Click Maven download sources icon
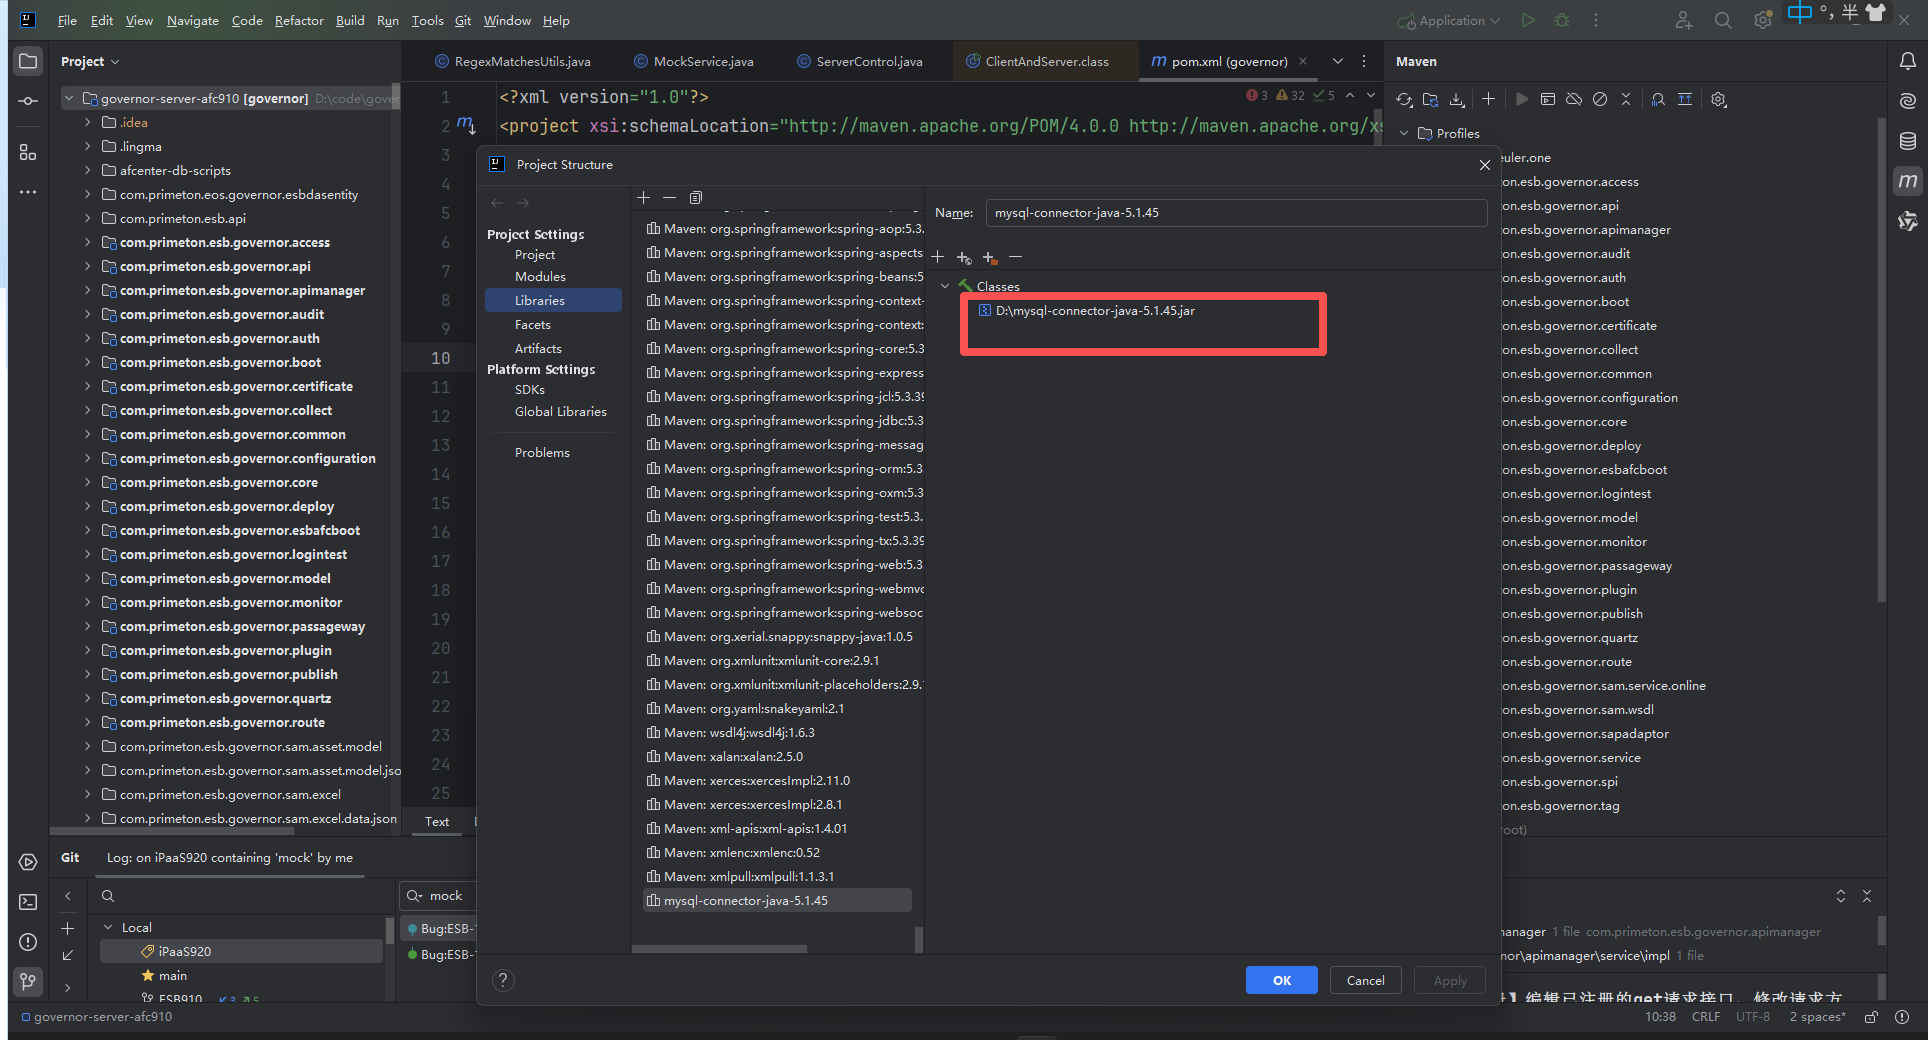This screenshot has height=1040, width=1928. click(1457, 99)
